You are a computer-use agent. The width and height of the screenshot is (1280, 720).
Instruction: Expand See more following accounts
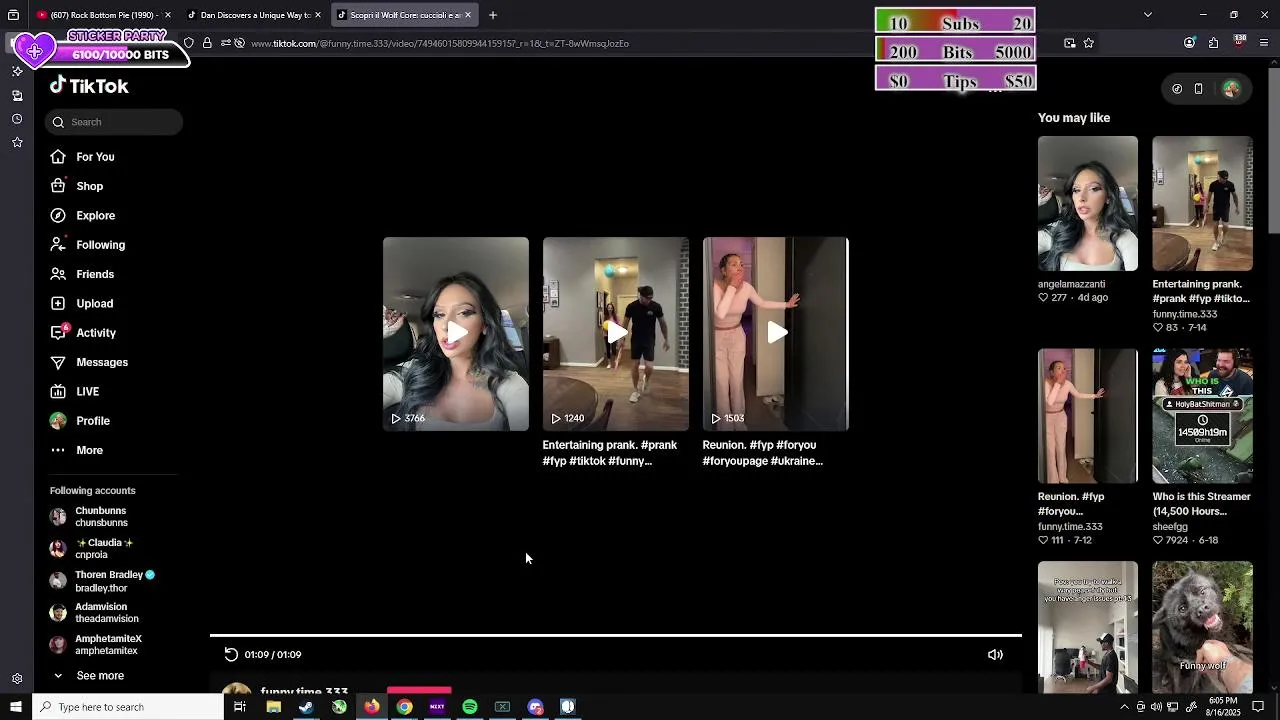tap(88, 676)
